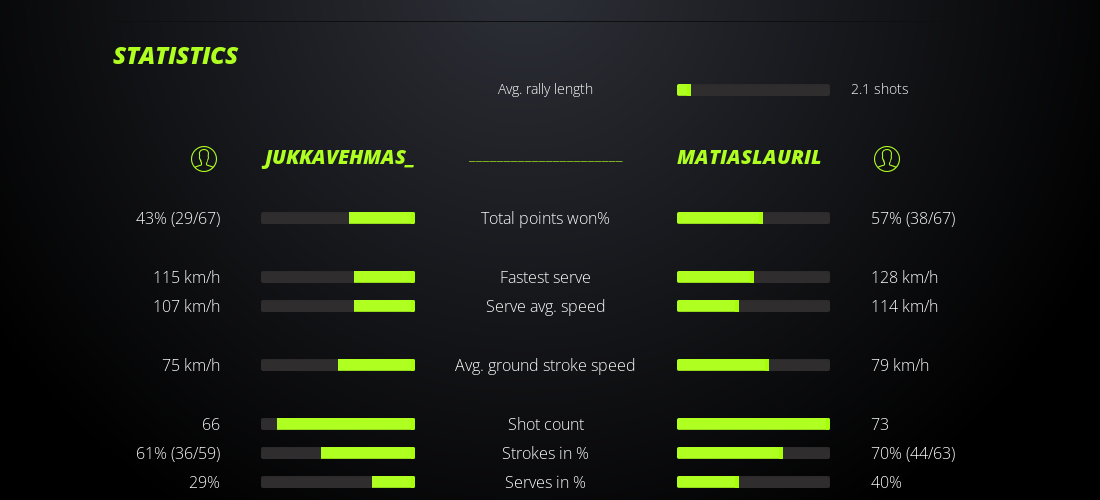Select the Strokes in % label
The image size is (1100, 500).
coord(545,453)
